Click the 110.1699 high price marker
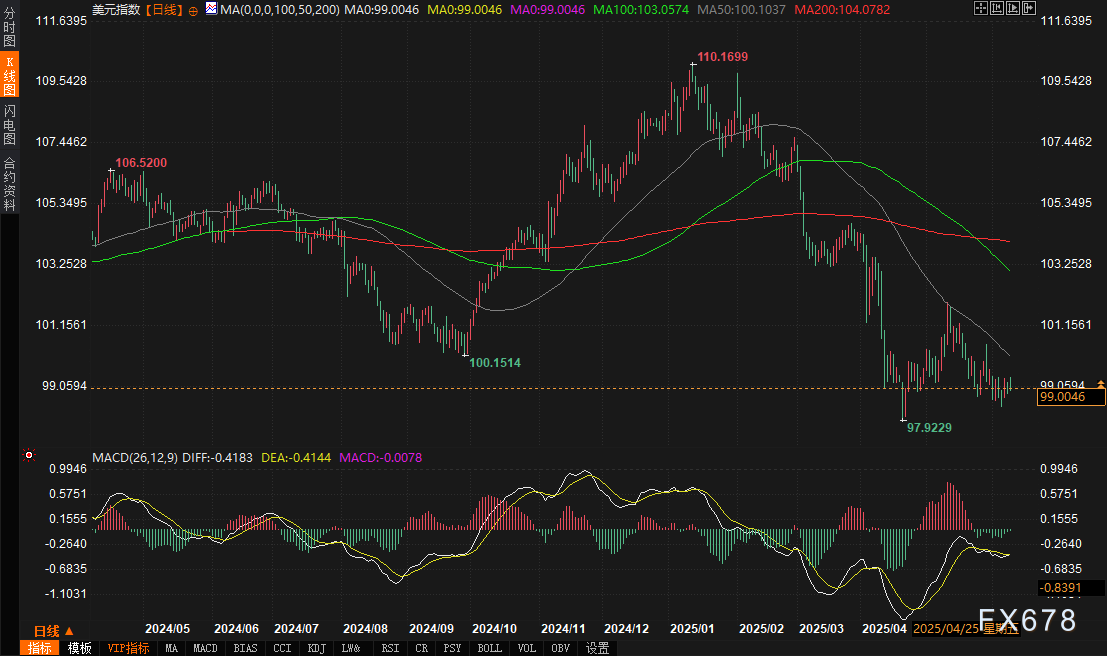 [723, 57]
